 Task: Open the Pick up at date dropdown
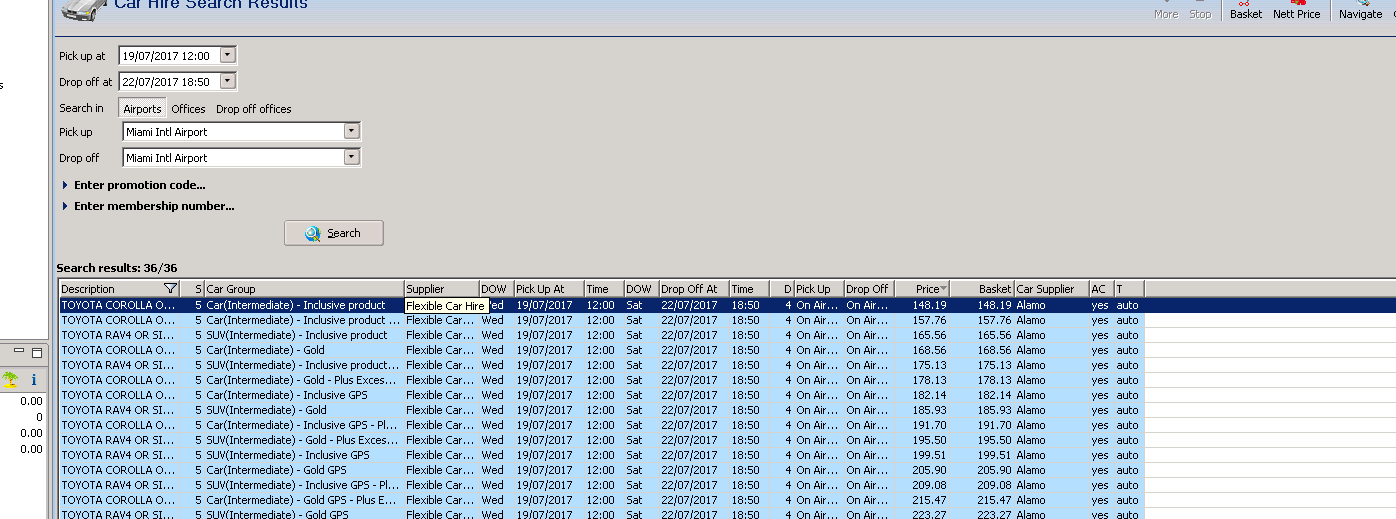[227, 56]
